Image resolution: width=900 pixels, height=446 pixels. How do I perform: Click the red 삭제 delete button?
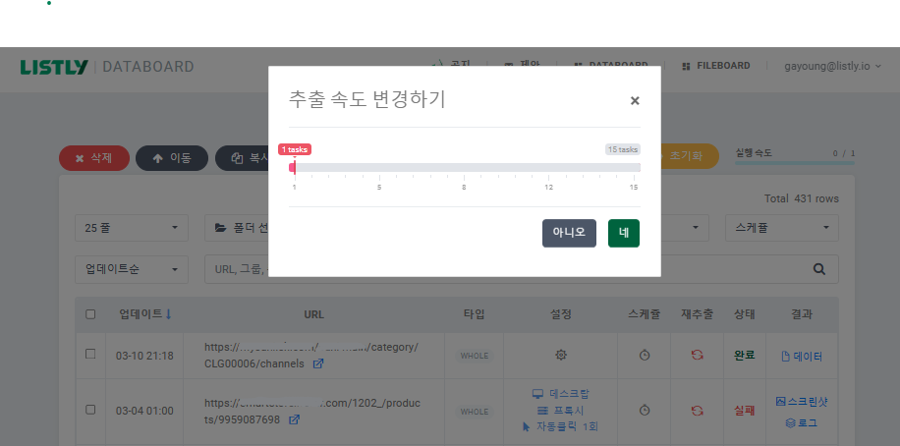[x=94, y=158]
